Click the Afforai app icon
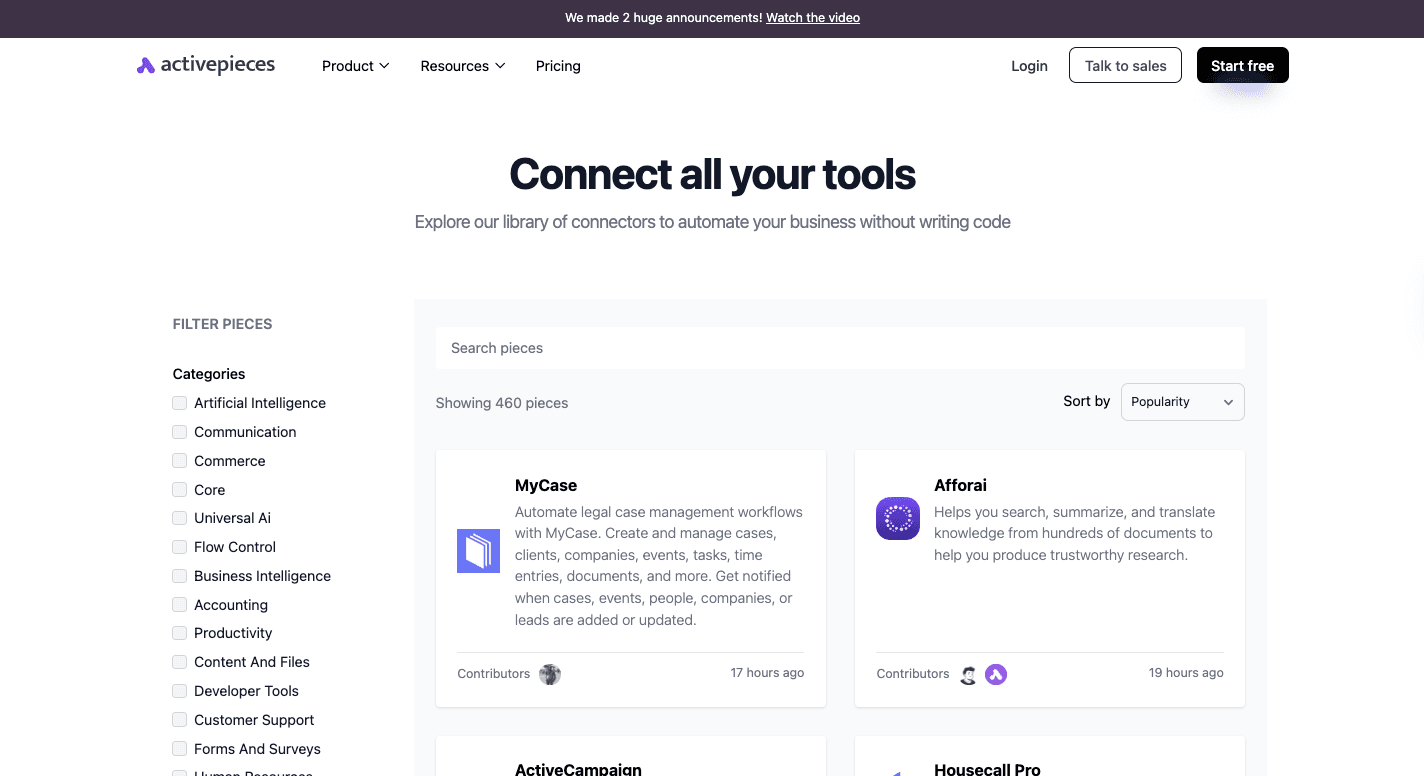Viewport: 1424px width, 776px height. [x=897, y=518]
